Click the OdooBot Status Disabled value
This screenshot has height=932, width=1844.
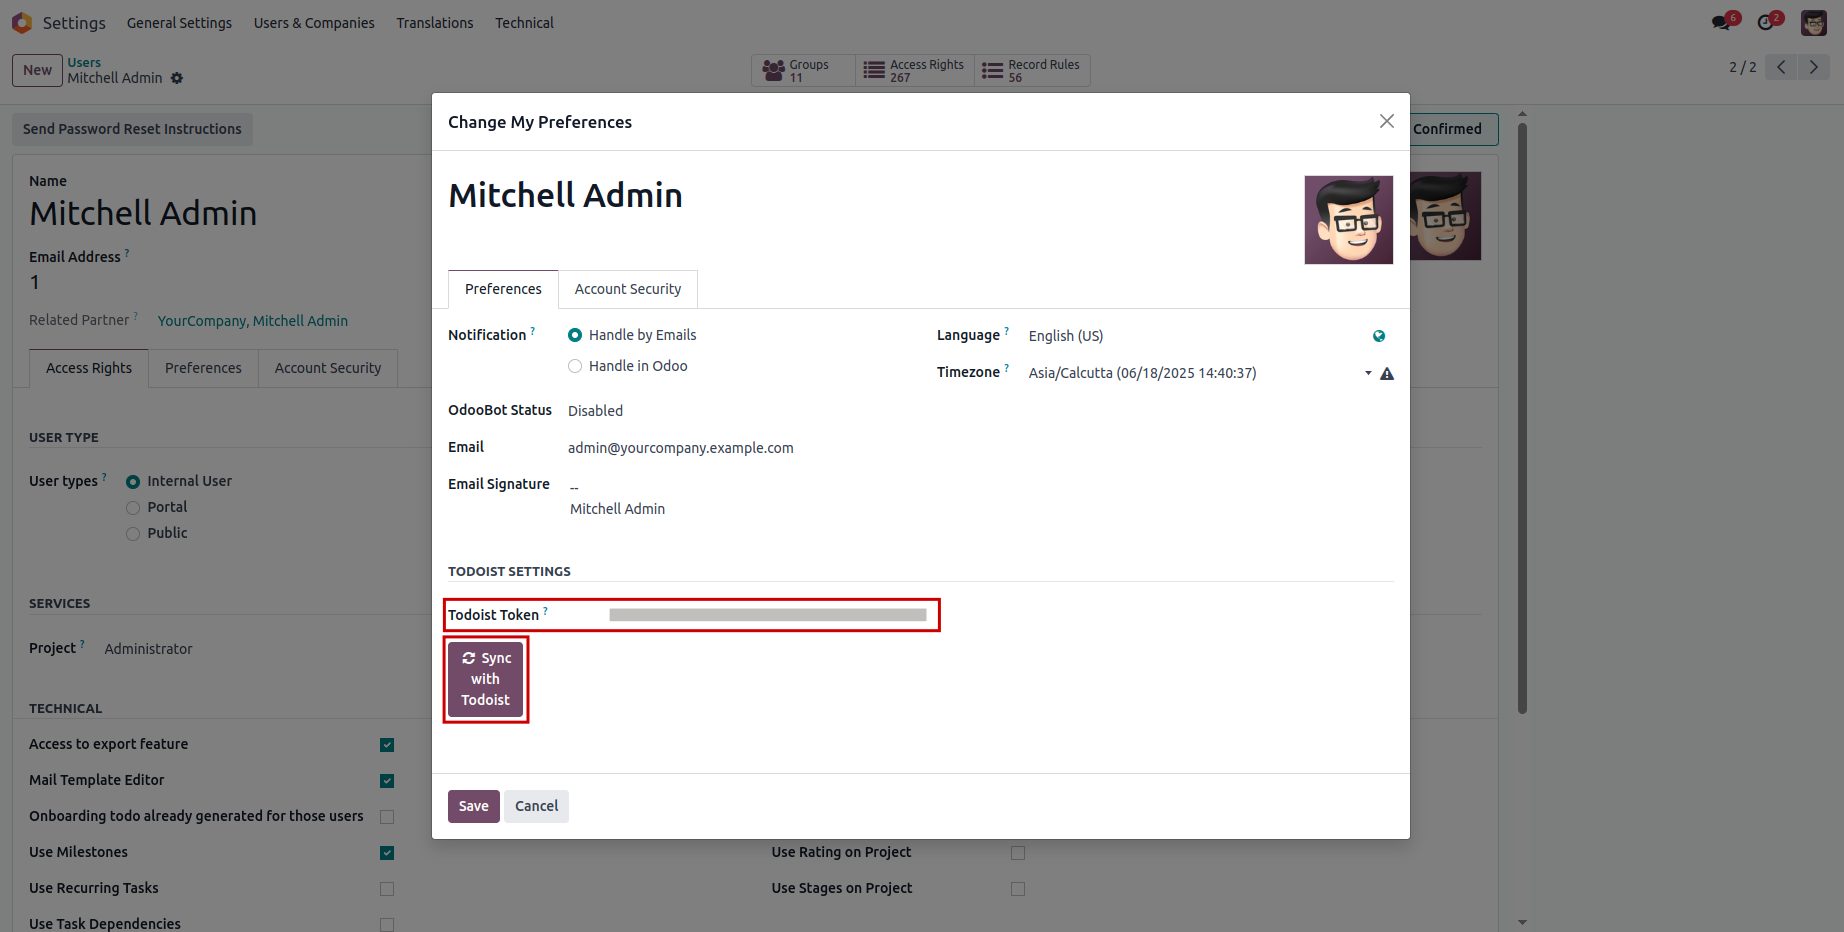(595, 411)
